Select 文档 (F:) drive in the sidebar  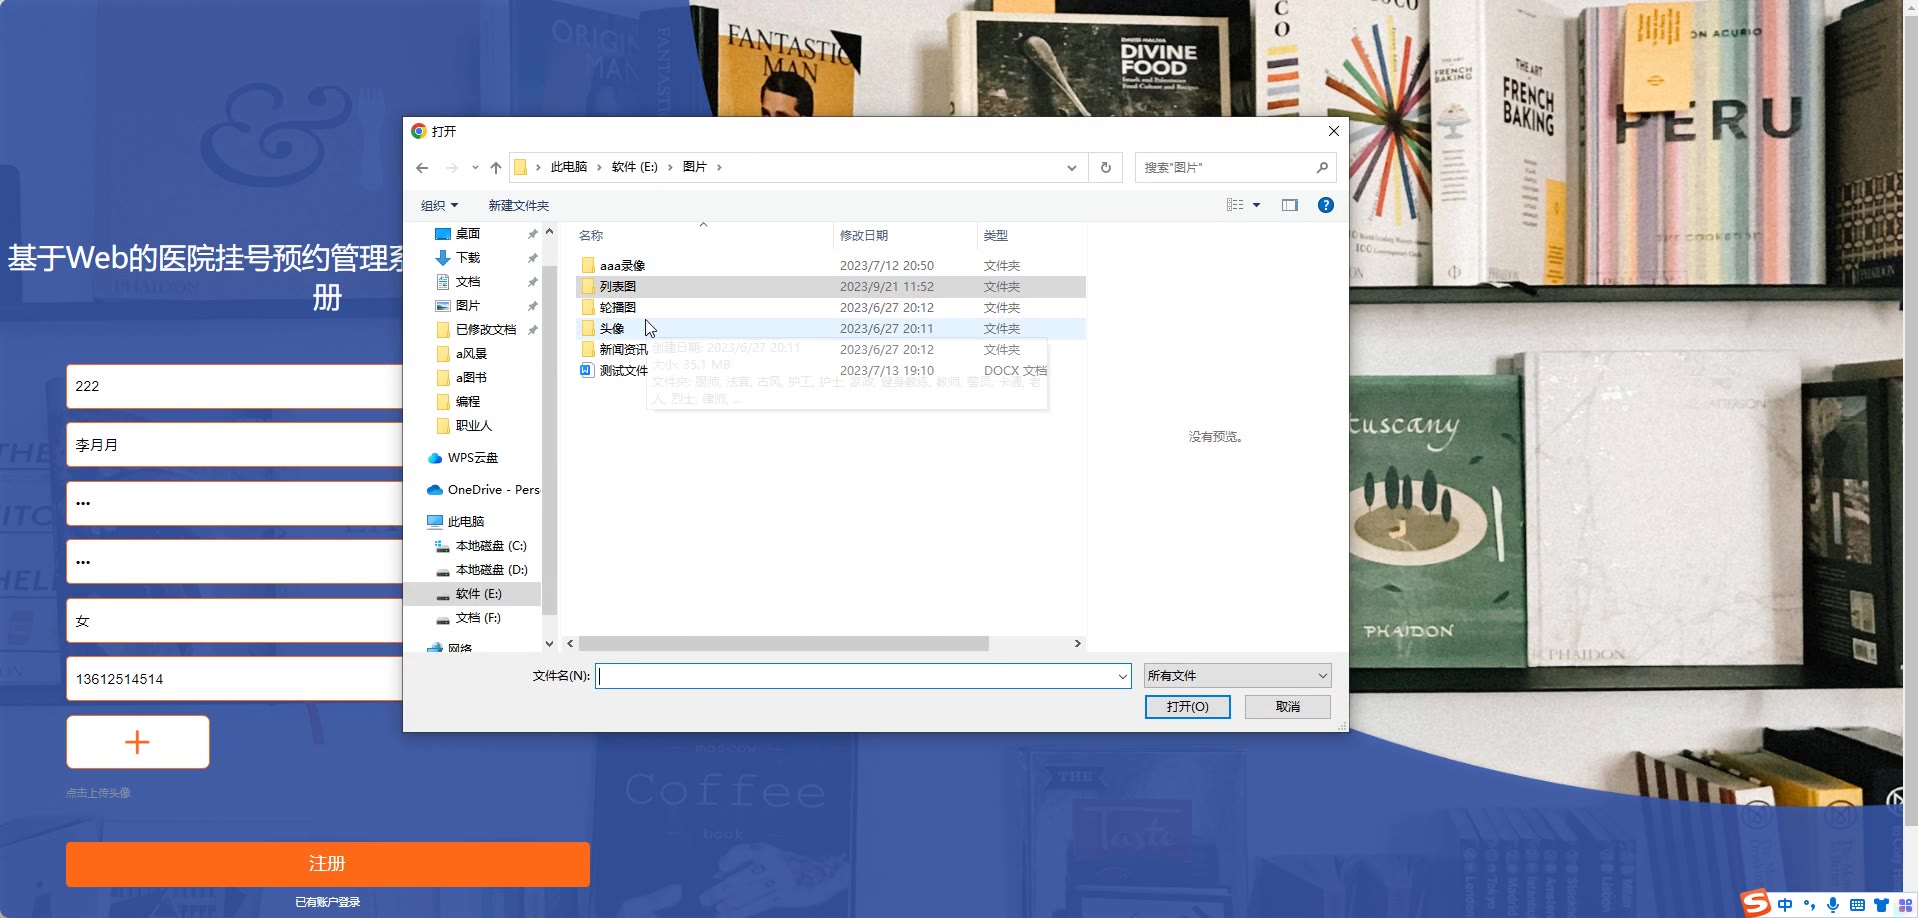point(478,618)
